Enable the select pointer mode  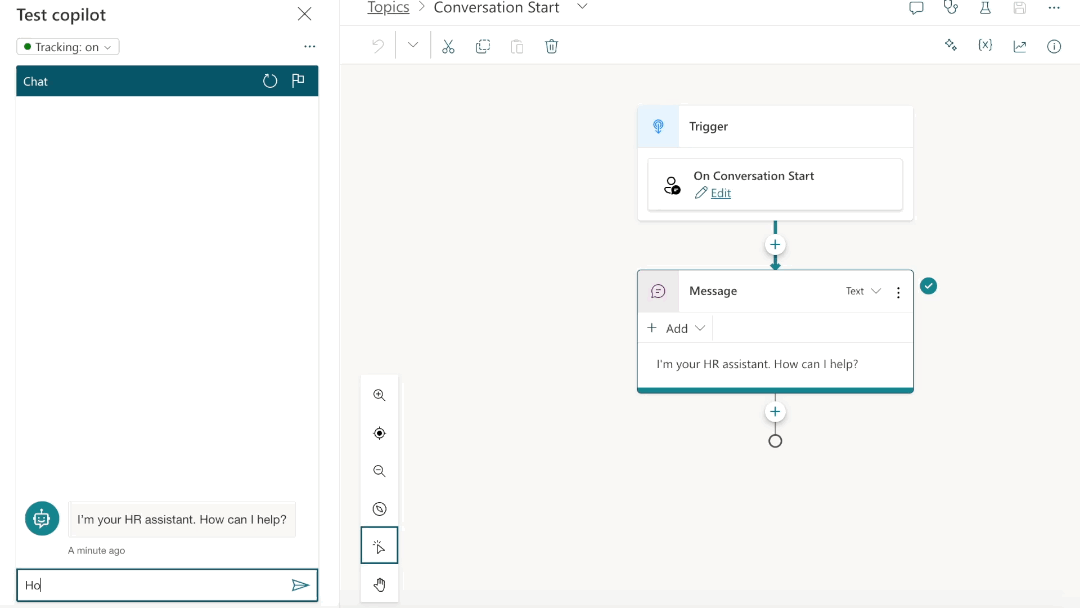coord(379,546)
